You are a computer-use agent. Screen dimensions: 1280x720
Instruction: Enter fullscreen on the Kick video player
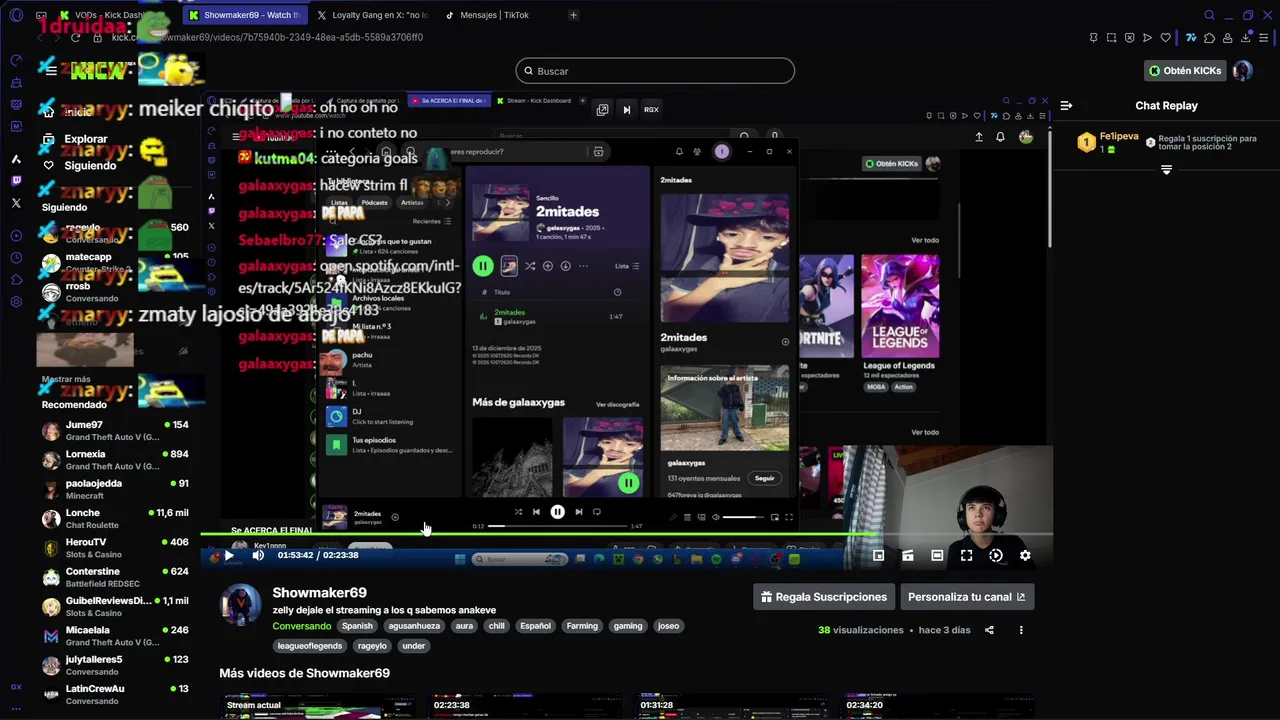tap(966, 555)
